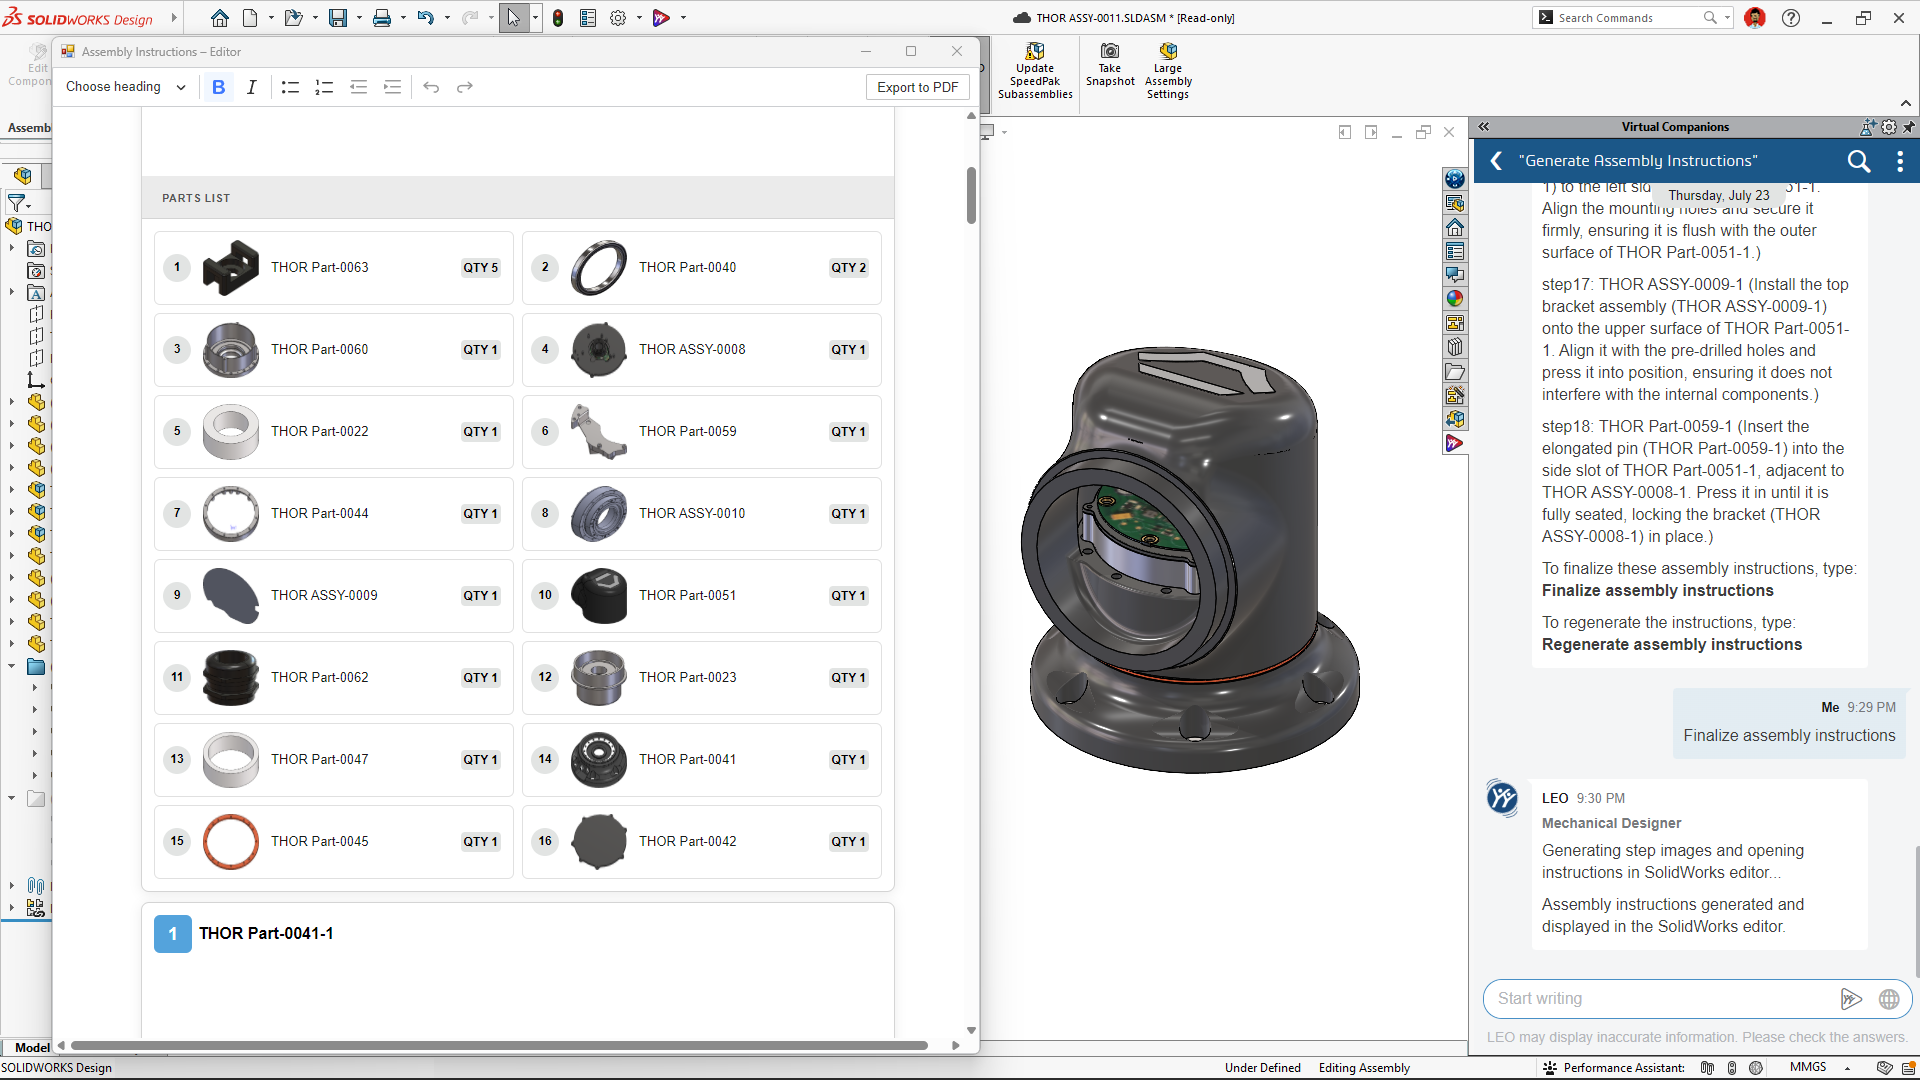The width and height of the screenshot is (1920, 1080).
Task: Open the Save dropdown arrow
Action: pyautogui.click(x=358, y=18)
